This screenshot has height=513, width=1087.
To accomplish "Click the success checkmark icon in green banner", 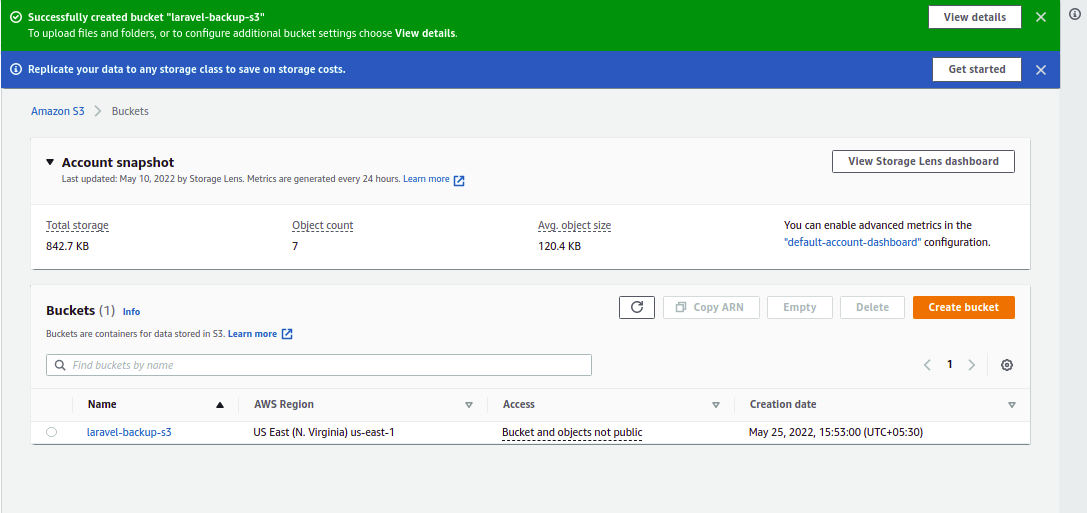I will [x=16, y=17].
